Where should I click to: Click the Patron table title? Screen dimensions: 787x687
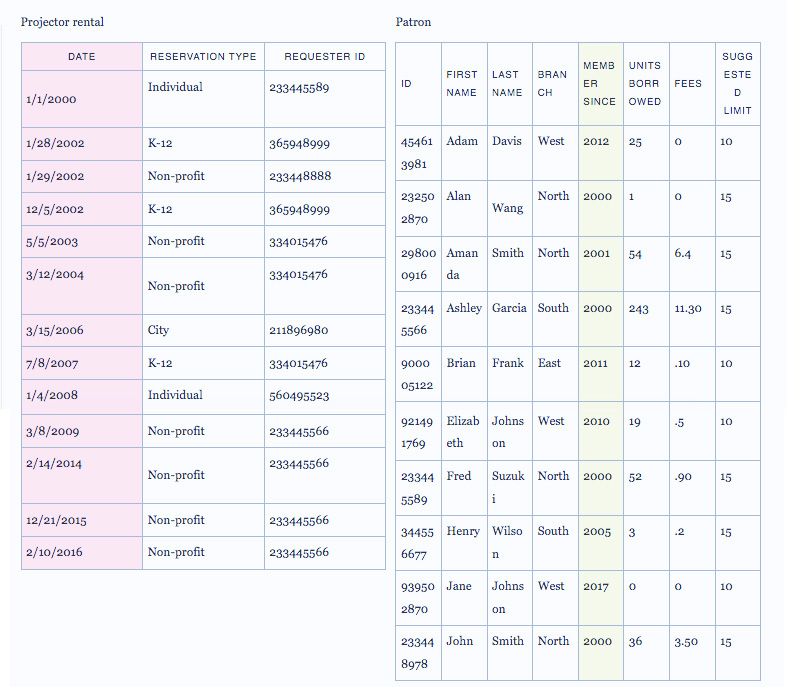[x=413, y=22]
